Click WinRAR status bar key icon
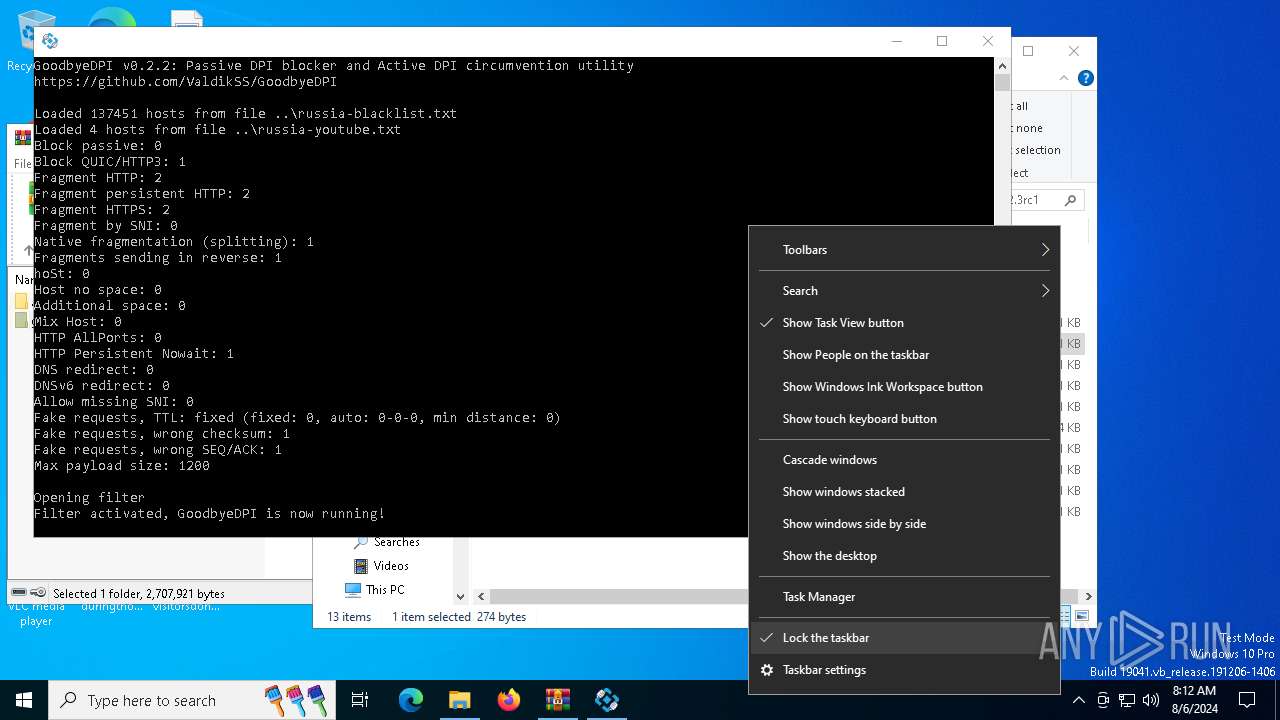Image resolution: width=1280 pixels, height=720 pixels. pos(38,592)
